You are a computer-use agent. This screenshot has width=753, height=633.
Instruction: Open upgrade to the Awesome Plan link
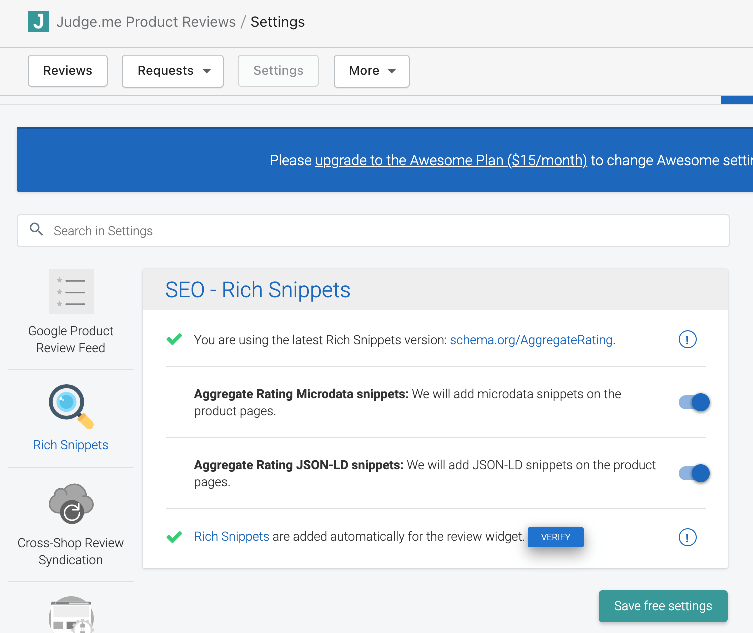451,160
